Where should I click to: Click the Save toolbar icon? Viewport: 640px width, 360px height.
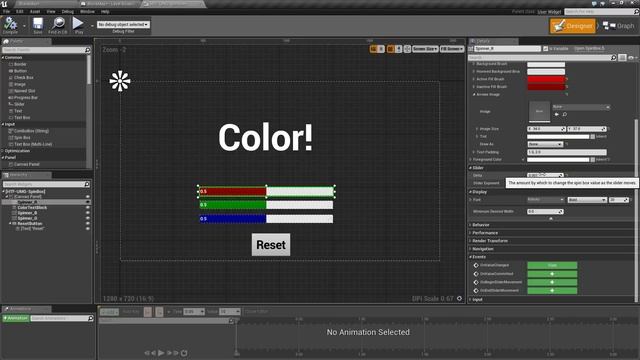pos(38,25)
